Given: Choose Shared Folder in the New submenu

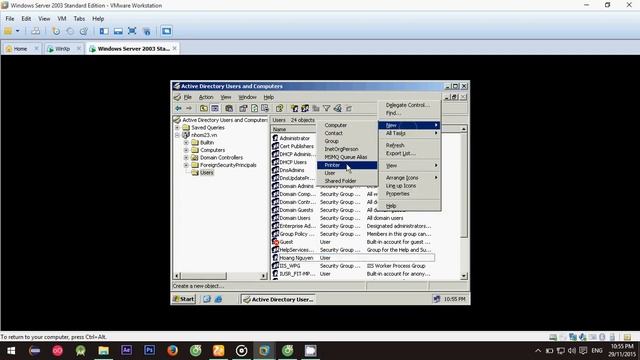Looking at the screenshot, I should [x=347, y=181].
